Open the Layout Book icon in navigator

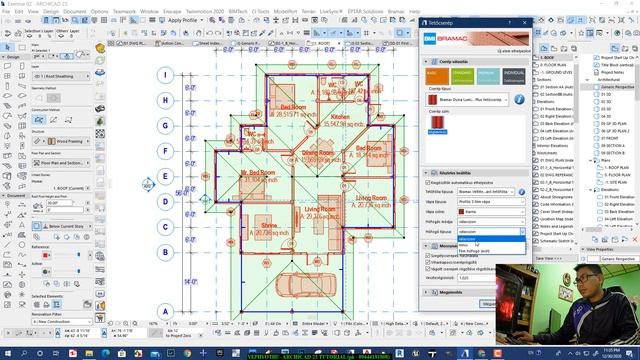coord(564,48)
